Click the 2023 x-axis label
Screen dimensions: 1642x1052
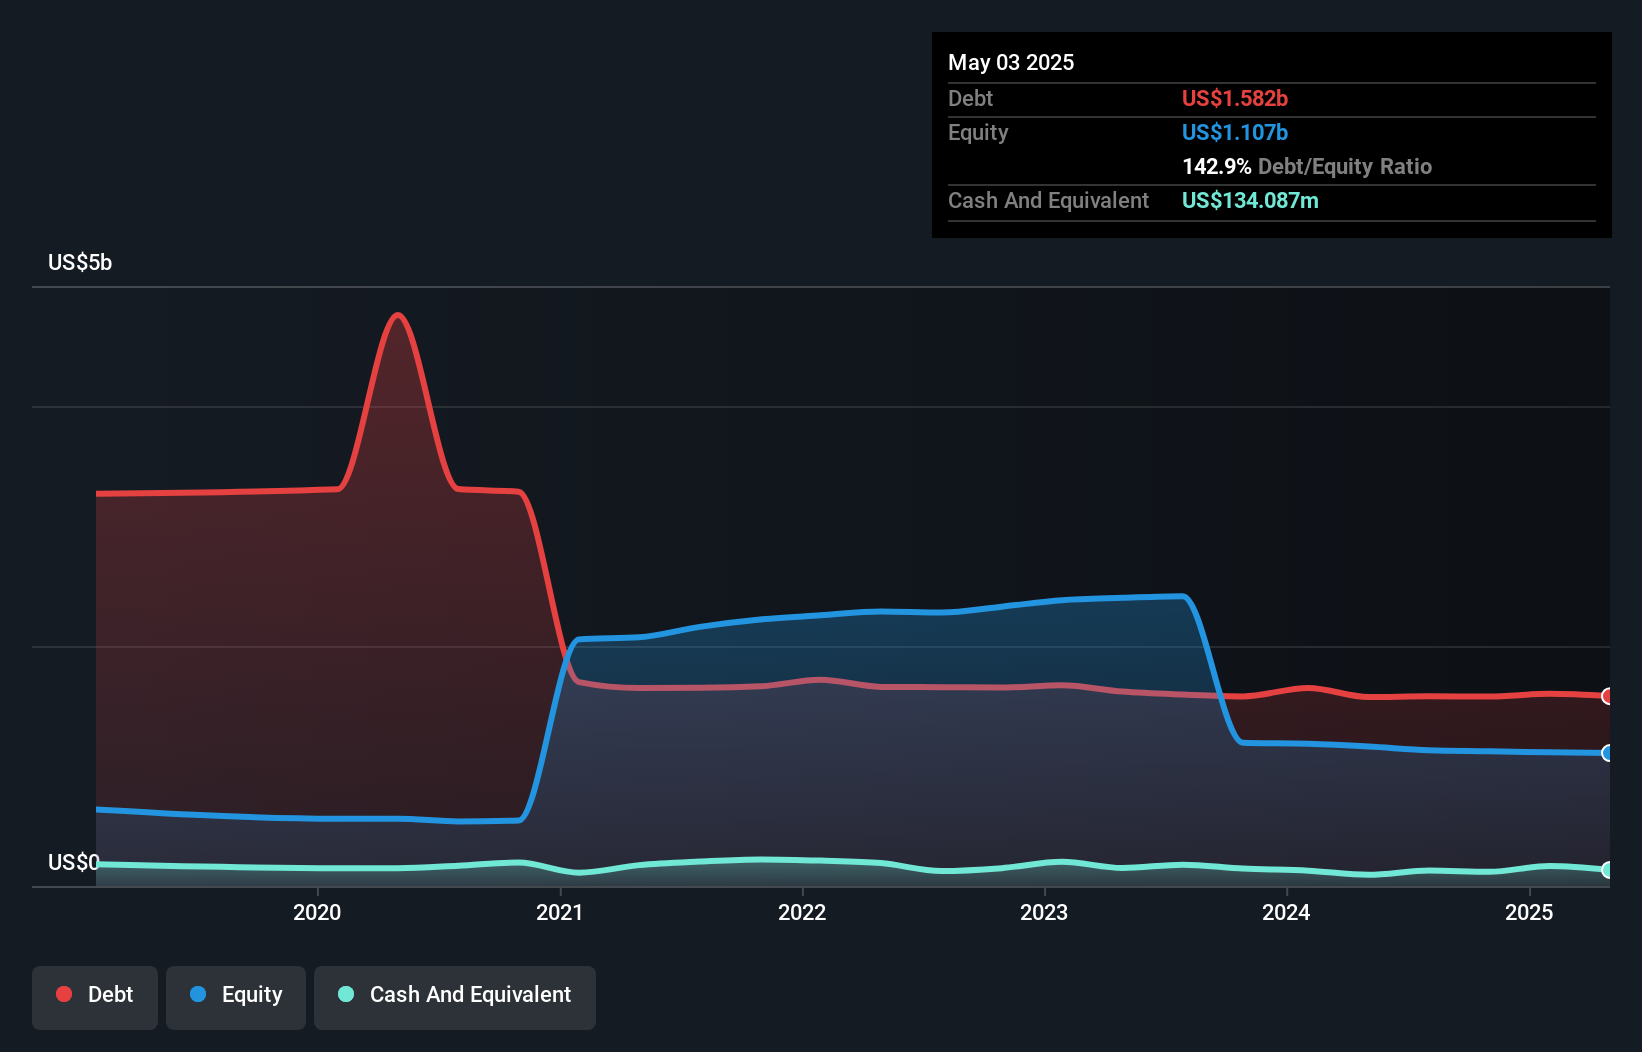pyautogui.click(x=1044, y=912)
